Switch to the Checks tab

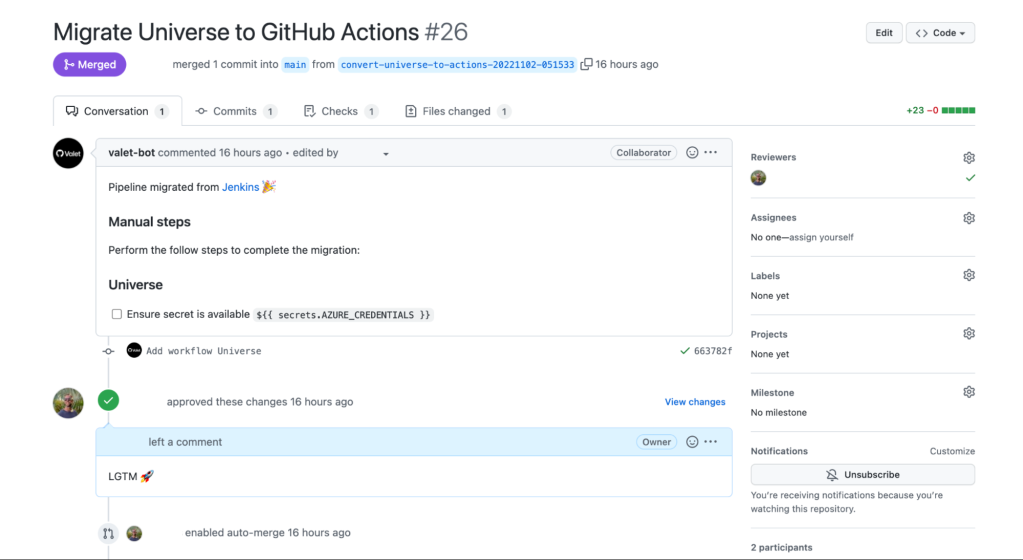pos(341,111)
